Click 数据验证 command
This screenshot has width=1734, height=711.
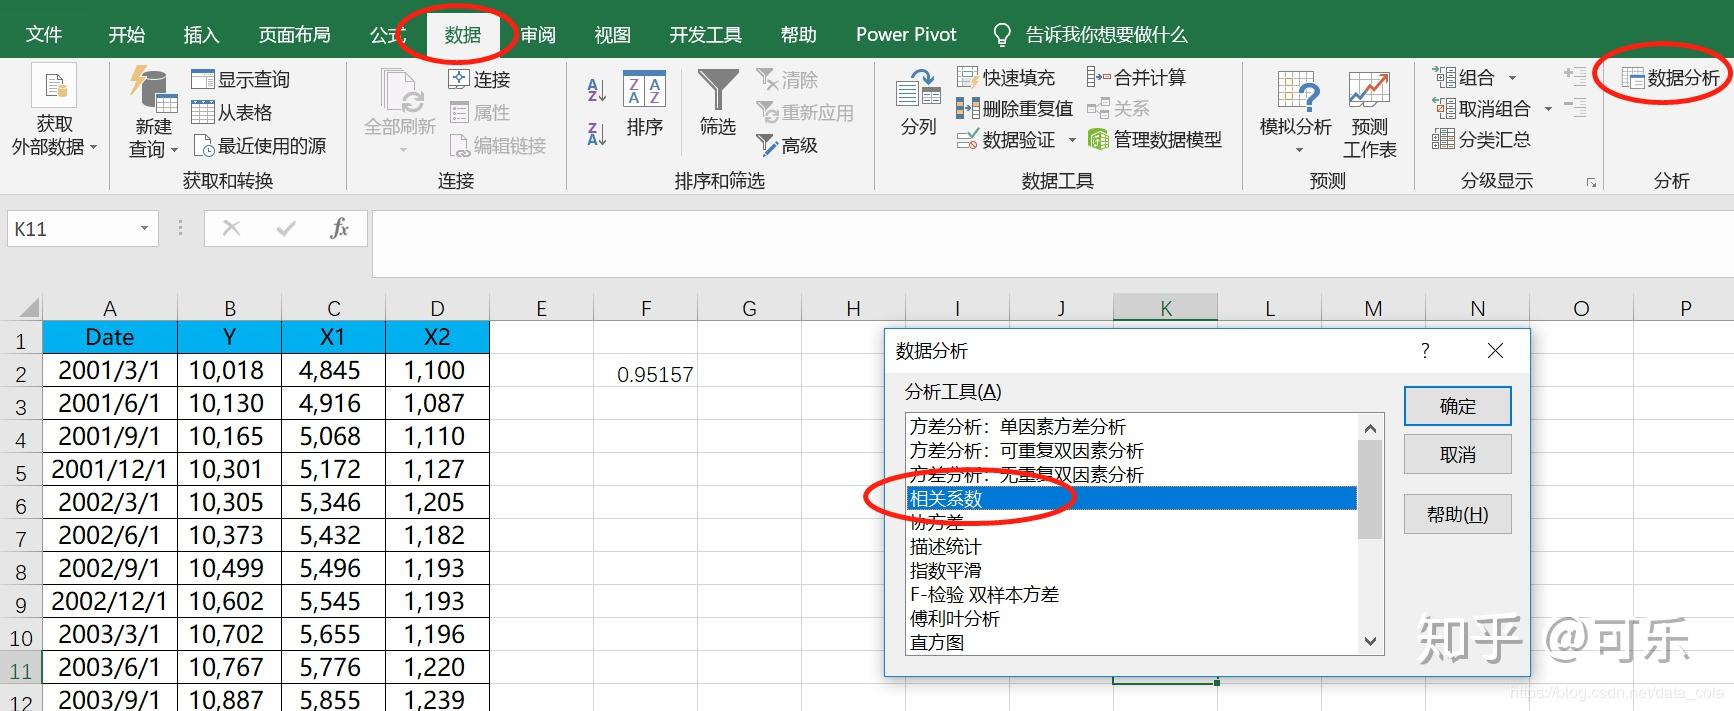(1005, 140)
